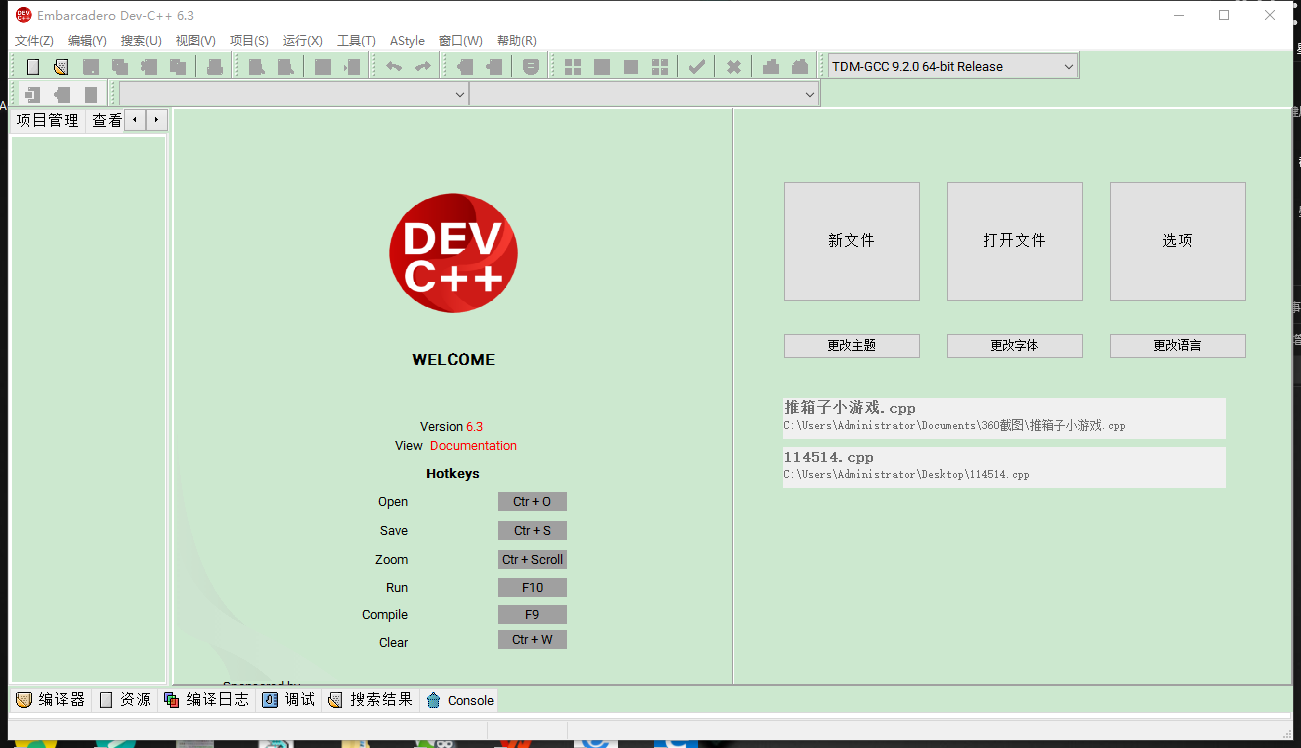Image resolution: width=1301 pixels, height=748 pixels.
Task: Click the Undo arrow toolbar icon
Action: pos(394,67)
